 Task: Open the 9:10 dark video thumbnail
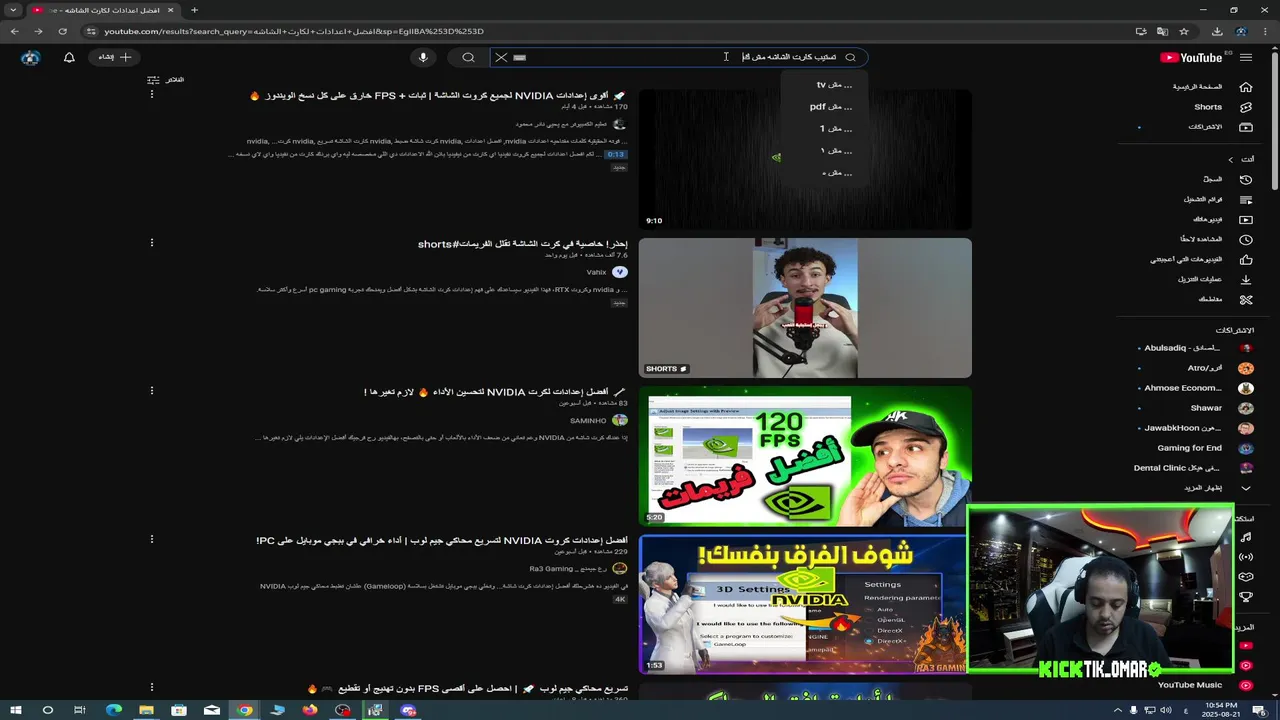click(x=805, y=160)
